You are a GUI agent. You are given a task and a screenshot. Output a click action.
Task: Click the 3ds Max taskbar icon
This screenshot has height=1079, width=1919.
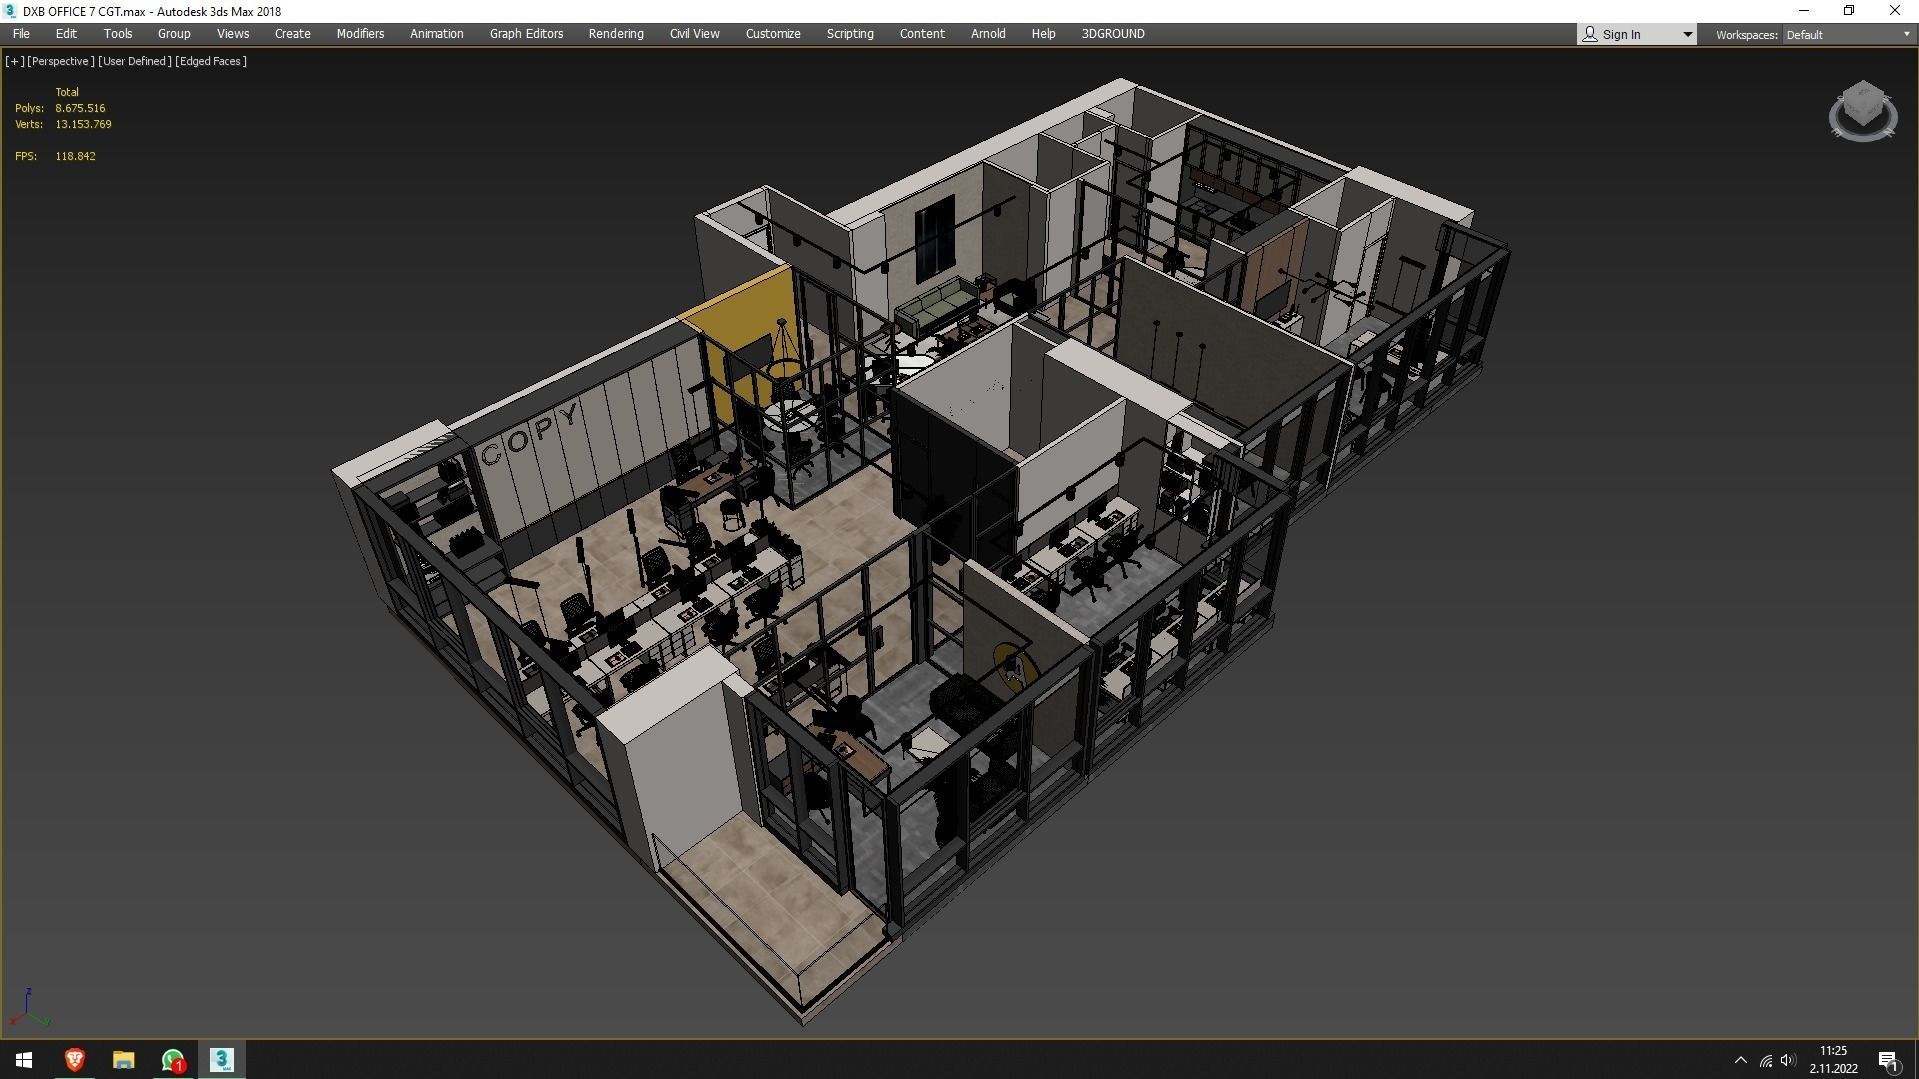click(x=222, y=1060)
